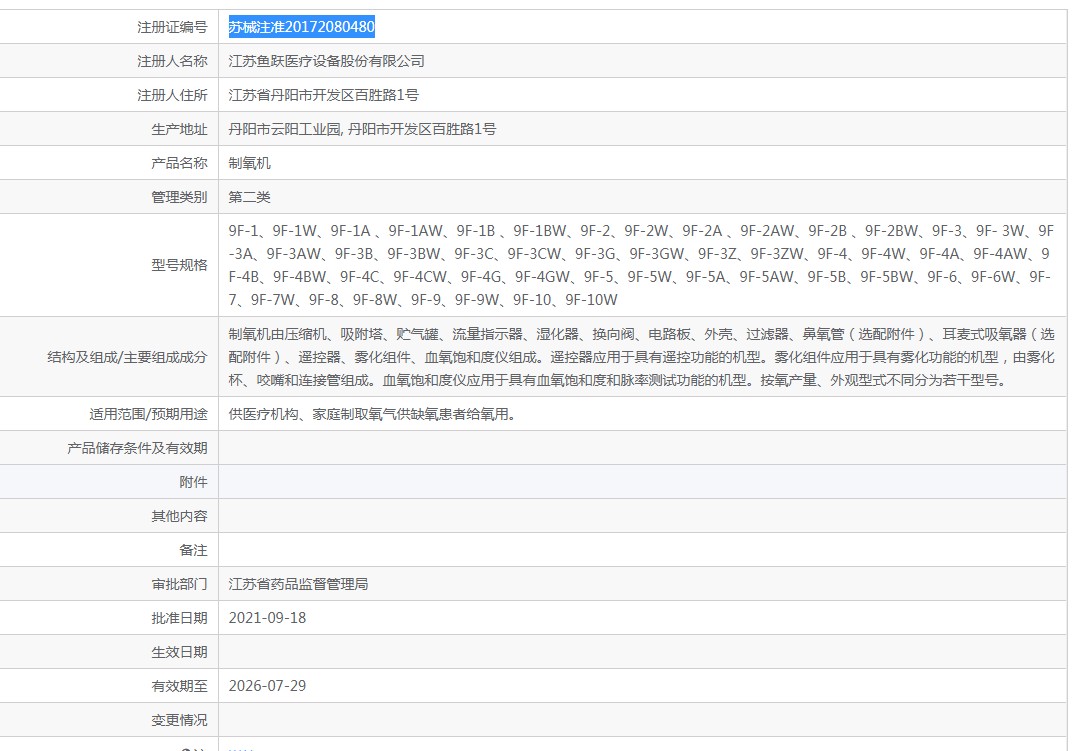
Task: Click intended use text 供医疗机构、家庭制取氧气
Action: coord(373,414)
